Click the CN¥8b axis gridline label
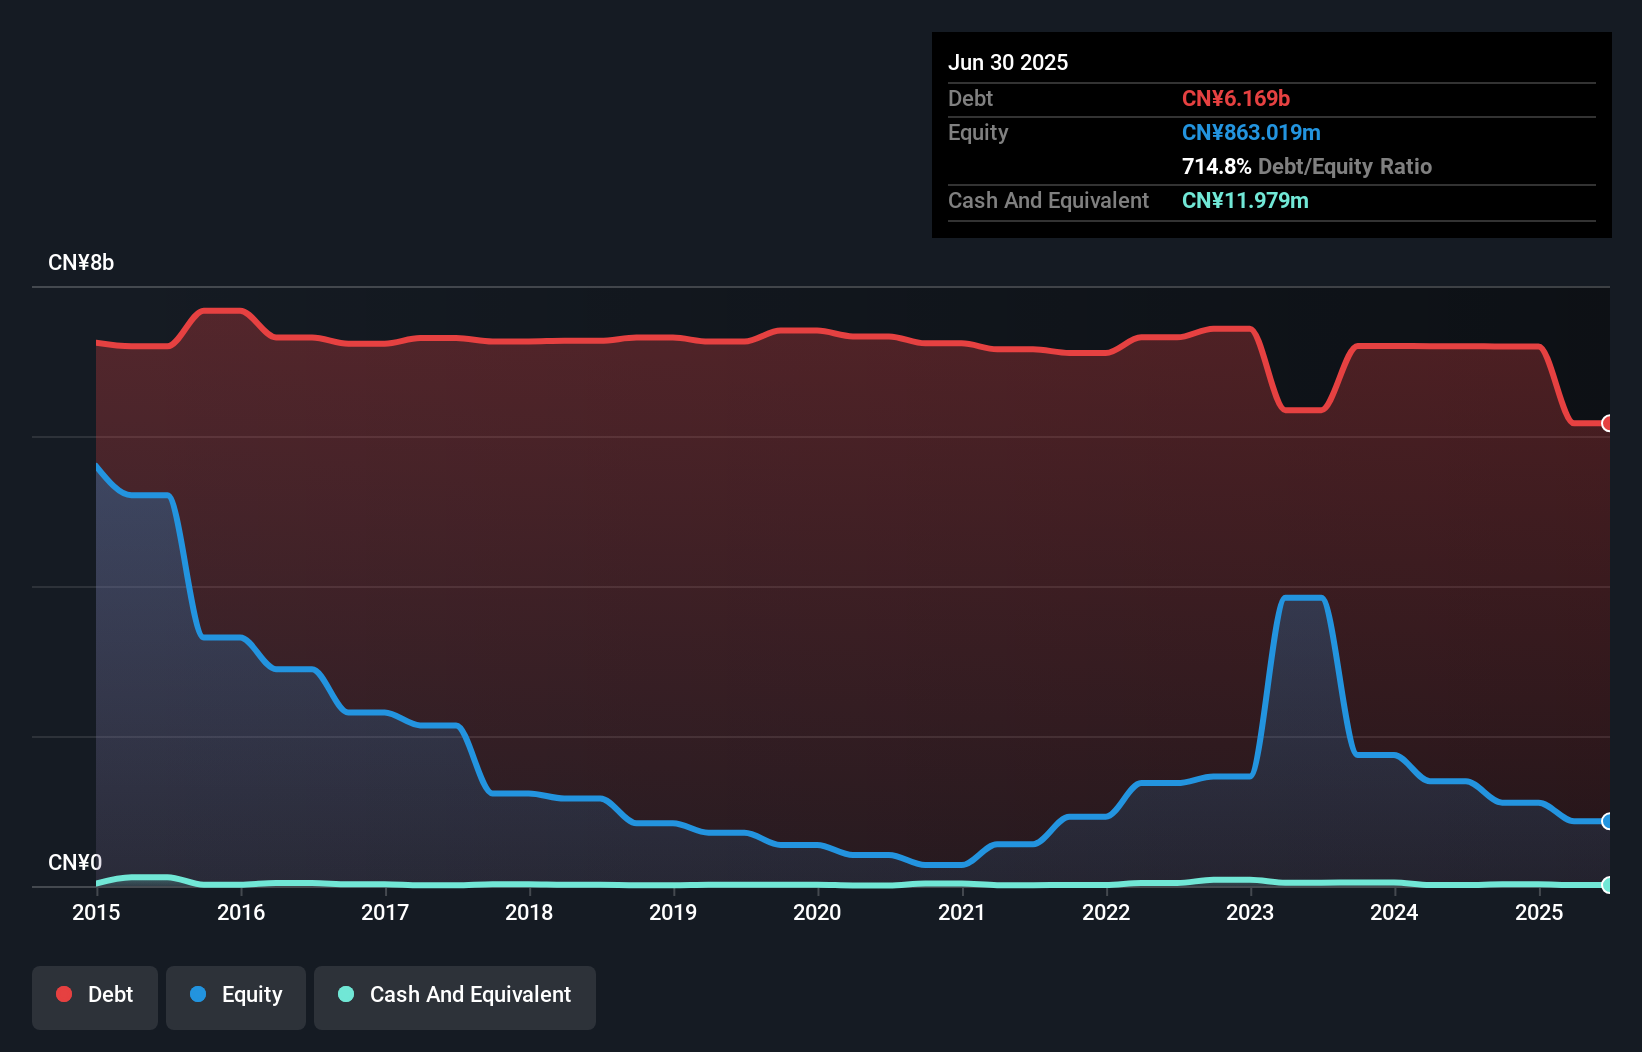 point(82,262)
